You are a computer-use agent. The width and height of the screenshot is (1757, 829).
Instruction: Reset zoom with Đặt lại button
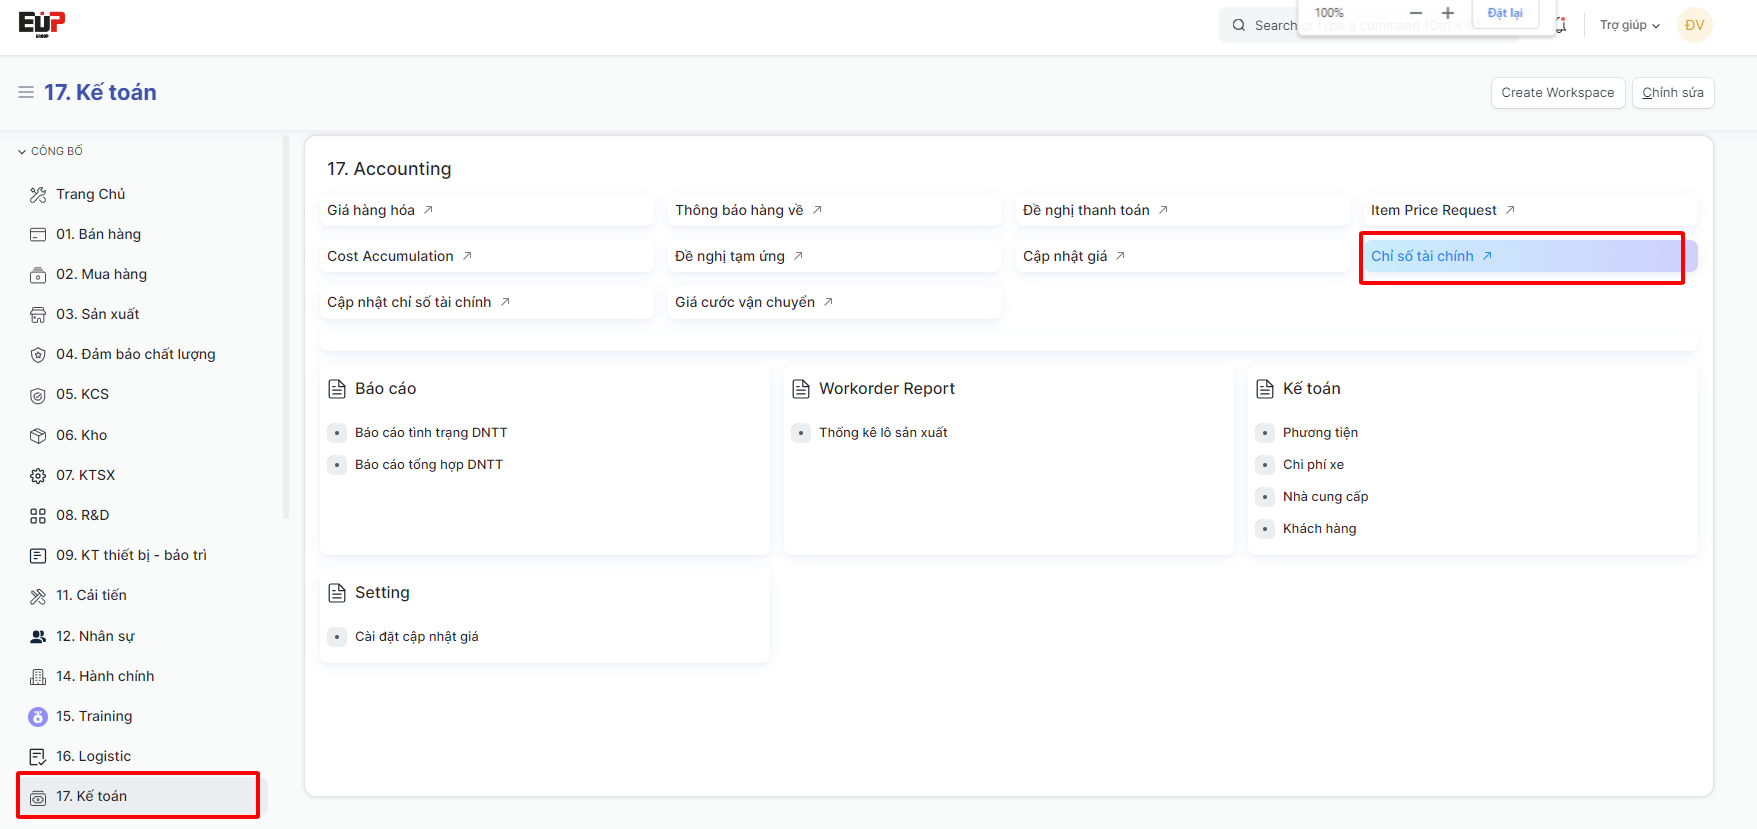pyautogui.click(x=1504, y=13)
